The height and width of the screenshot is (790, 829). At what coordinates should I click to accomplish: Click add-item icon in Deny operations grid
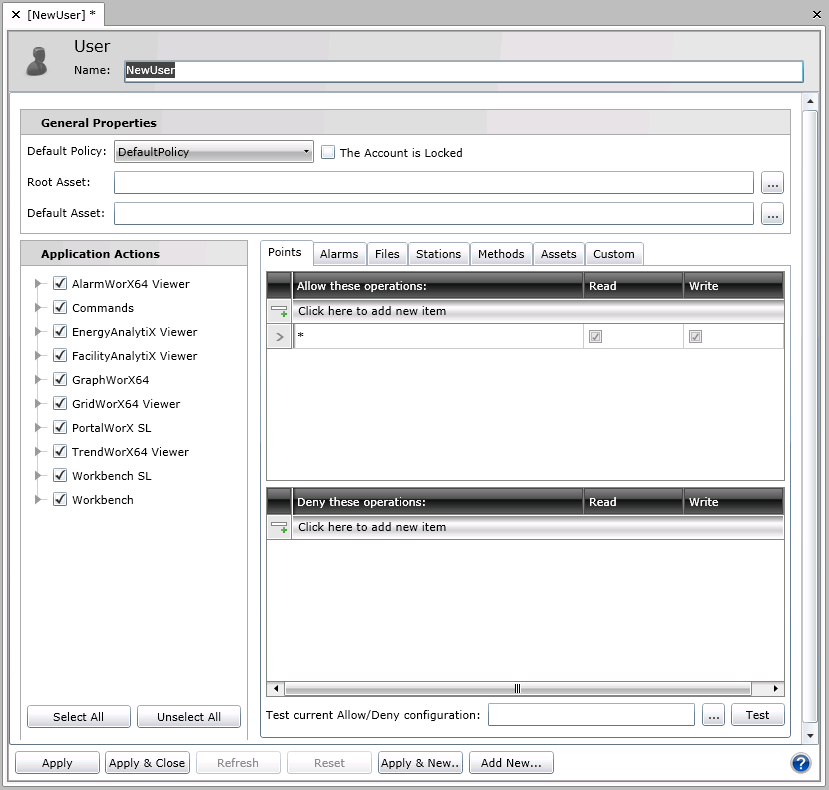pyautogui.click(x=279, y=527)
